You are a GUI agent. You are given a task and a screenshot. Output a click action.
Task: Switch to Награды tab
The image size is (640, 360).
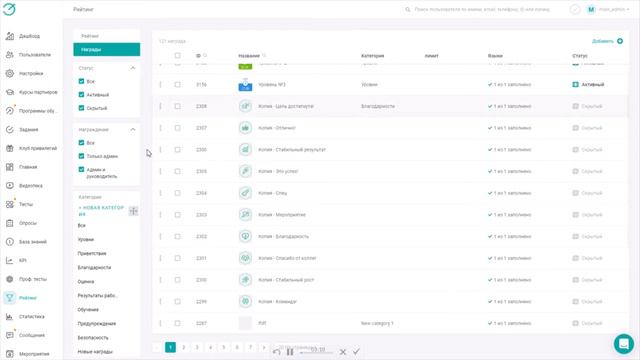click(x=107, y=49)
